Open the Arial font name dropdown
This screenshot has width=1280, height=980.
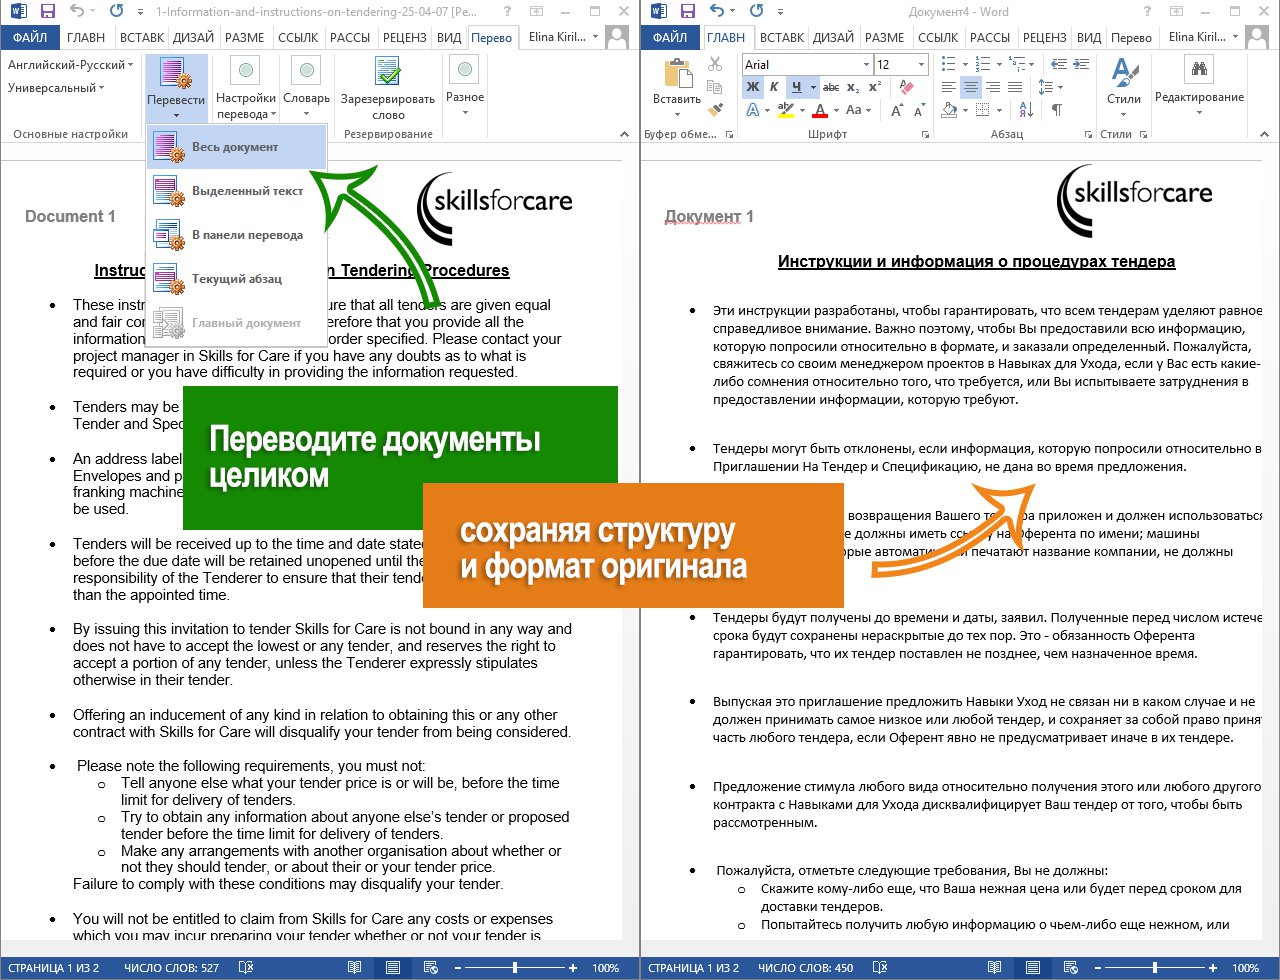click(865, 64)
